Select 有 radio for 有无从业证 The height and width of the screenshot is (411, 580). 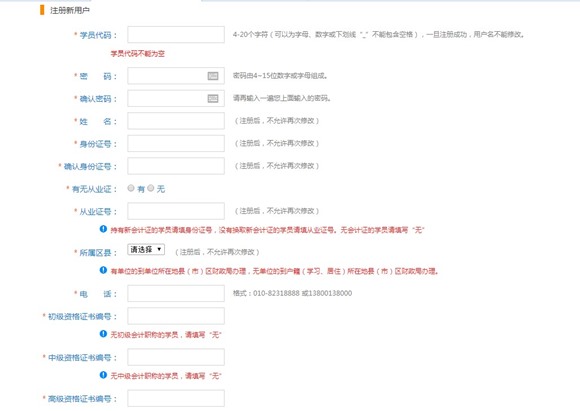(x=131, y=188)
